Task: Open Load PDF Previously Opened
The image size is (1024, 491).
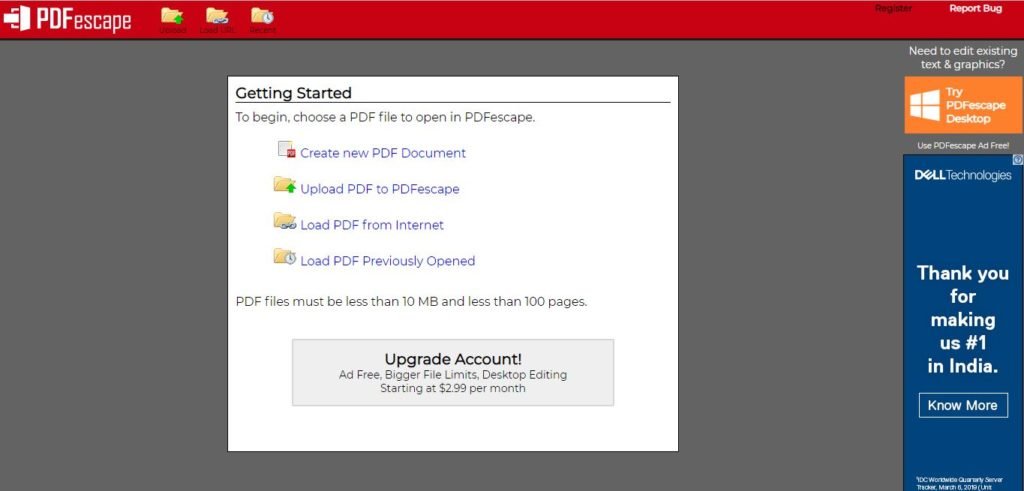Action: (x=387, y=261)
